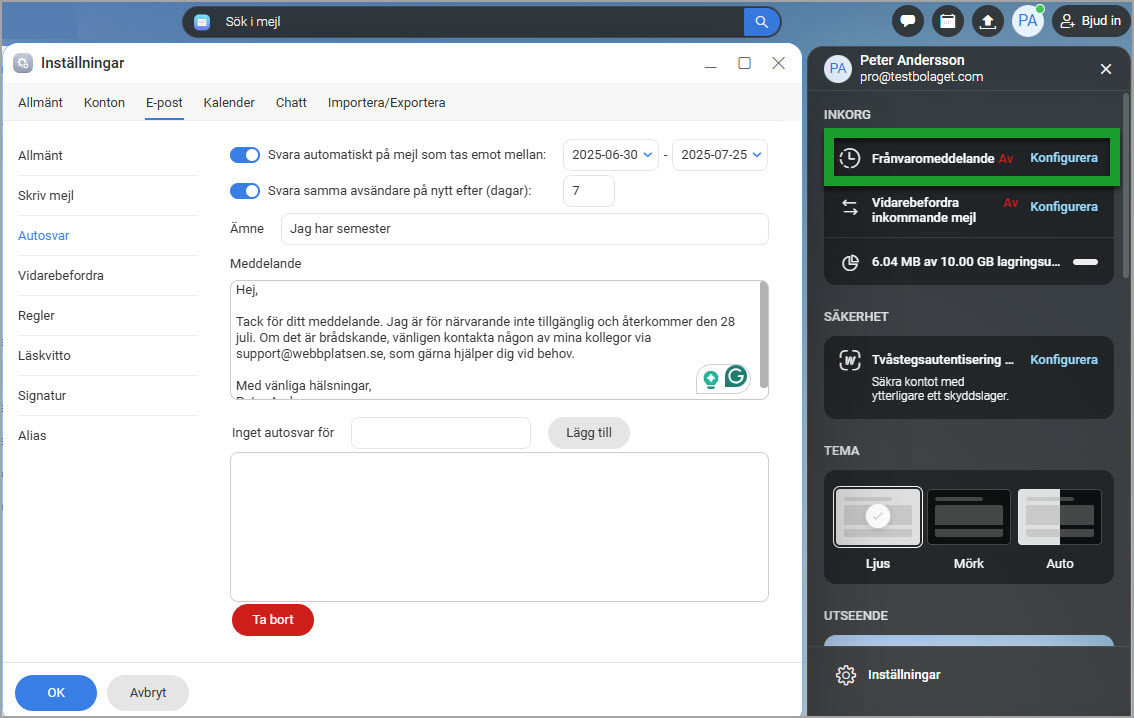This screenshot has height=718, width=1134.
Task: Switch to the Konton tab
Action: [104, 103]
